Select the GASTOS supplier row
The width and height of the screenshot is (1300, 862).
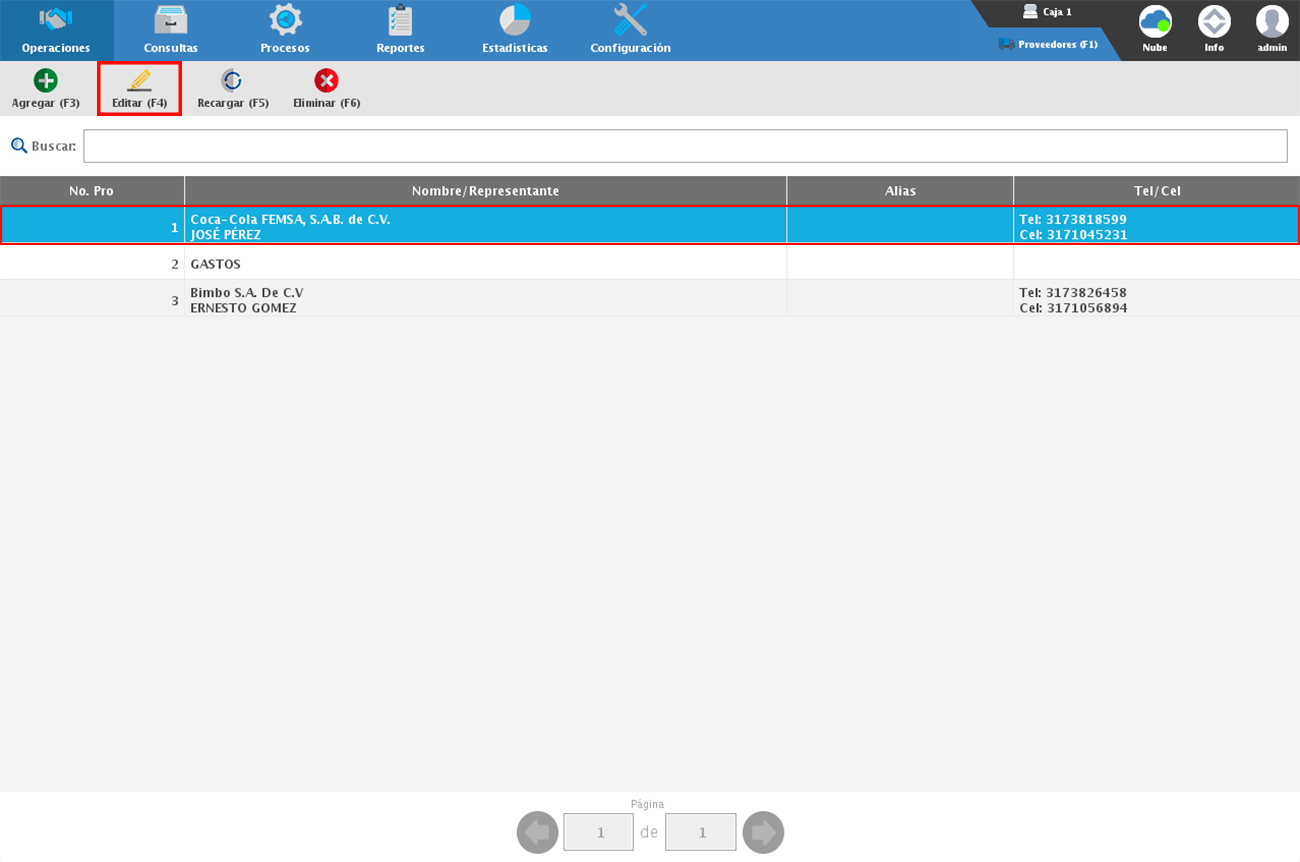tap(485, 264)
